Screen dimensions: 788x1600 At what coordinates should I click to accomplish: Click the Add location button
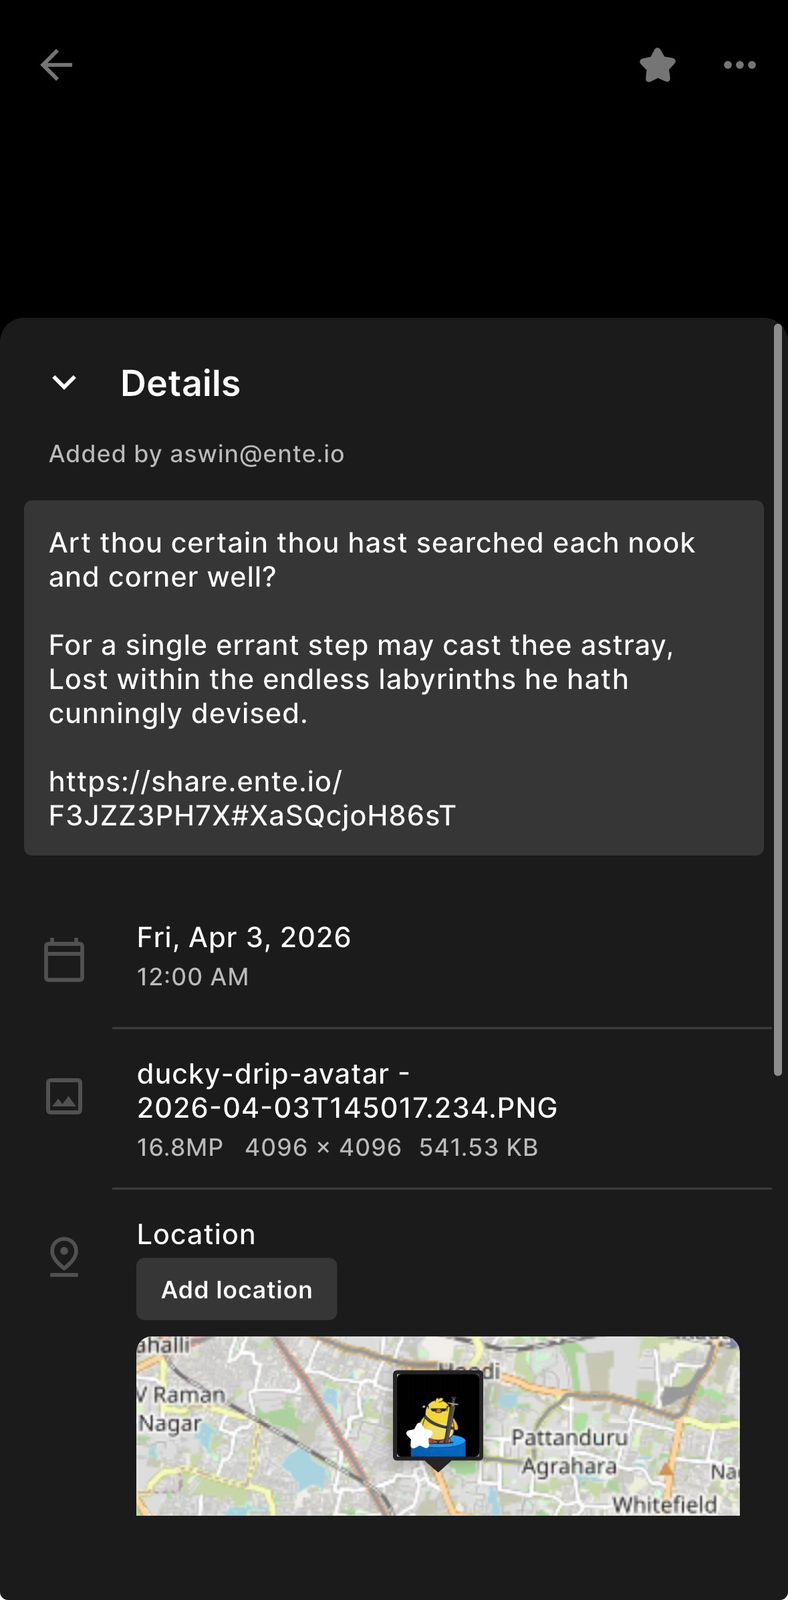tap(237, 1289)
